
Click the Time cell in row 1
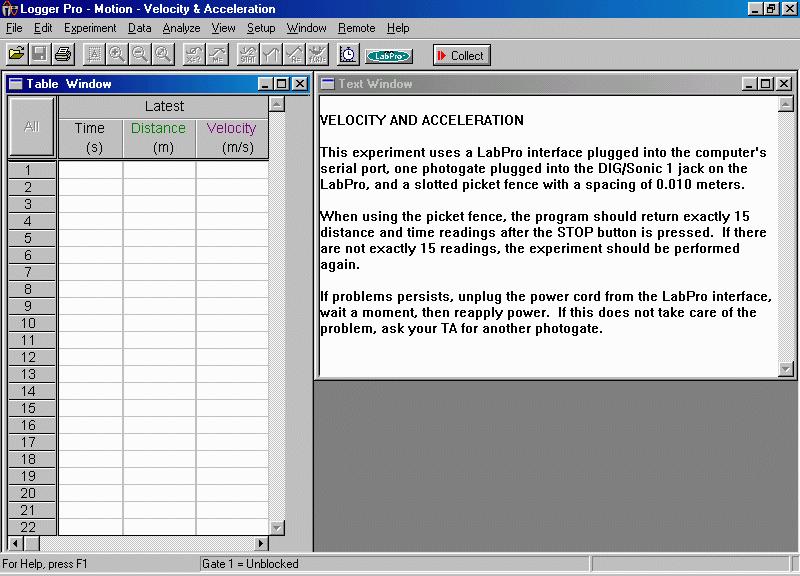tap(91, 170)
